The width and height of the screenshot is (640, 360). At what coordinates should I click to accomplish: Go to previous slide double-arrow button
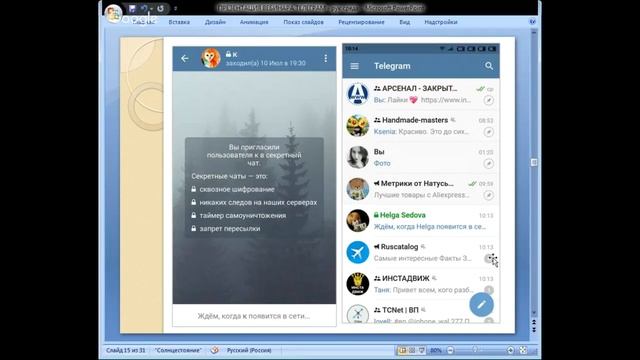533,322
